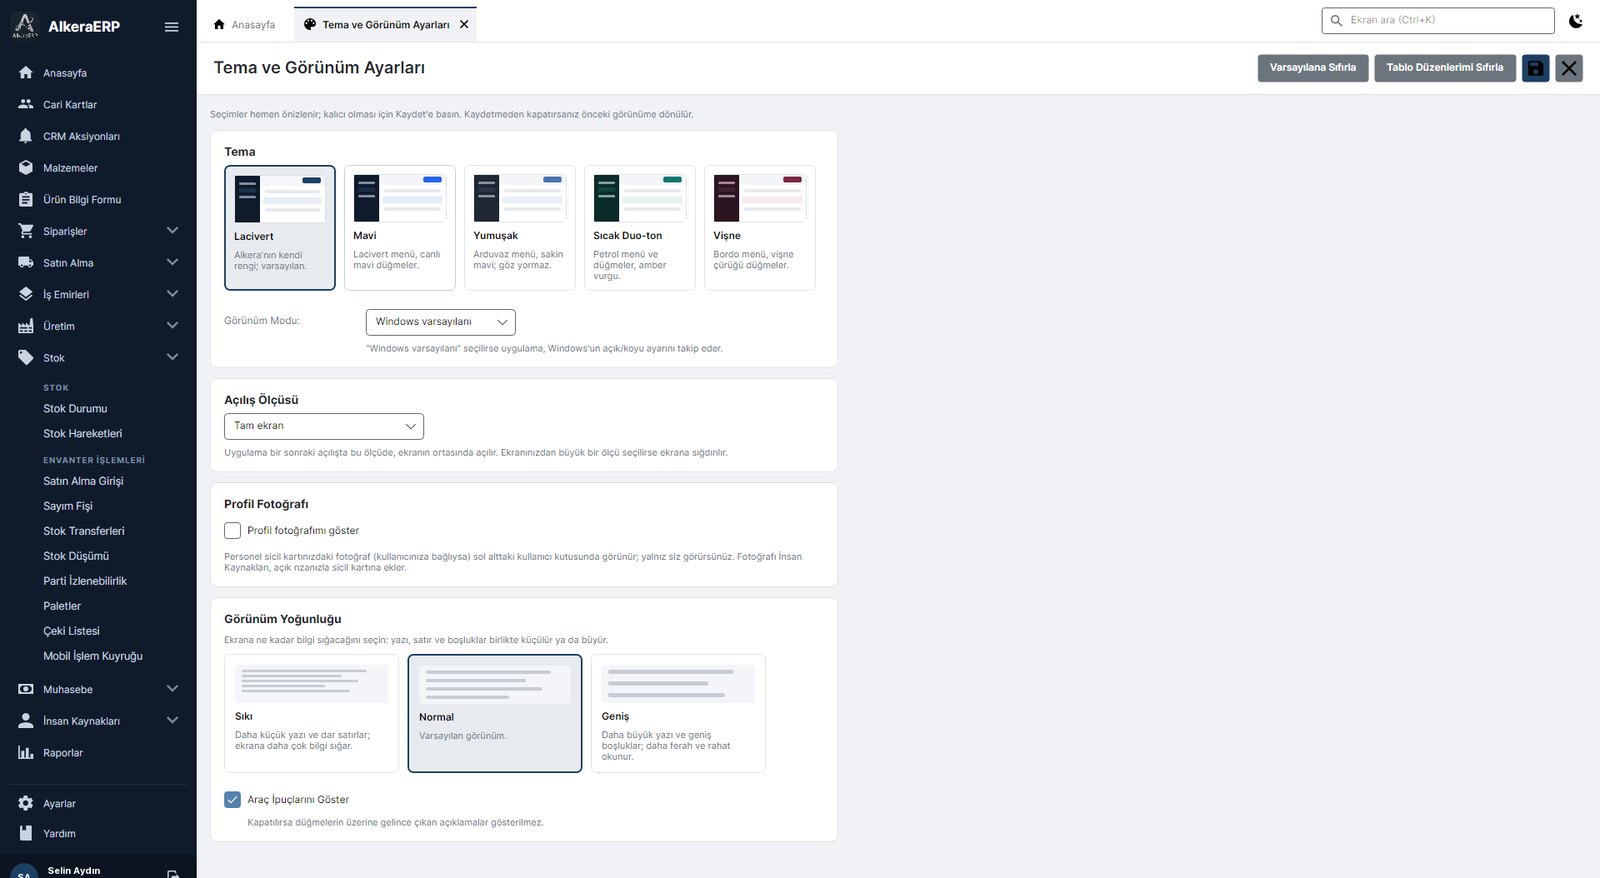
Task: Choose the Geniş density option
Action: (x=678, y=713)
